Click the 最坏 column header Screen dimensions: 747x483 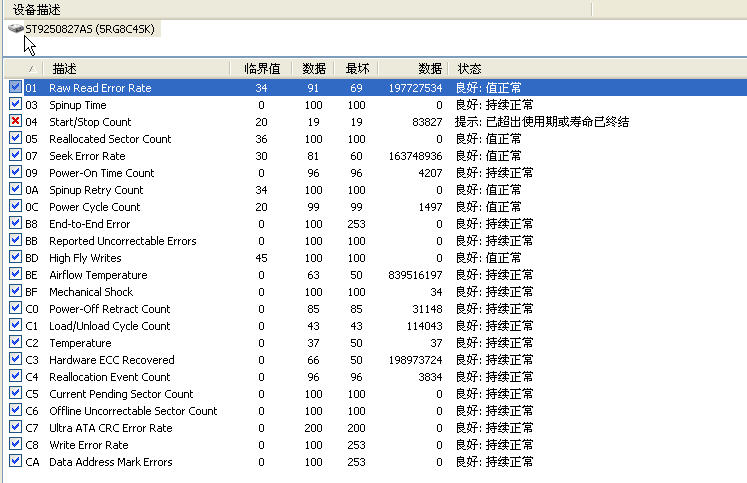pos(357,69)
